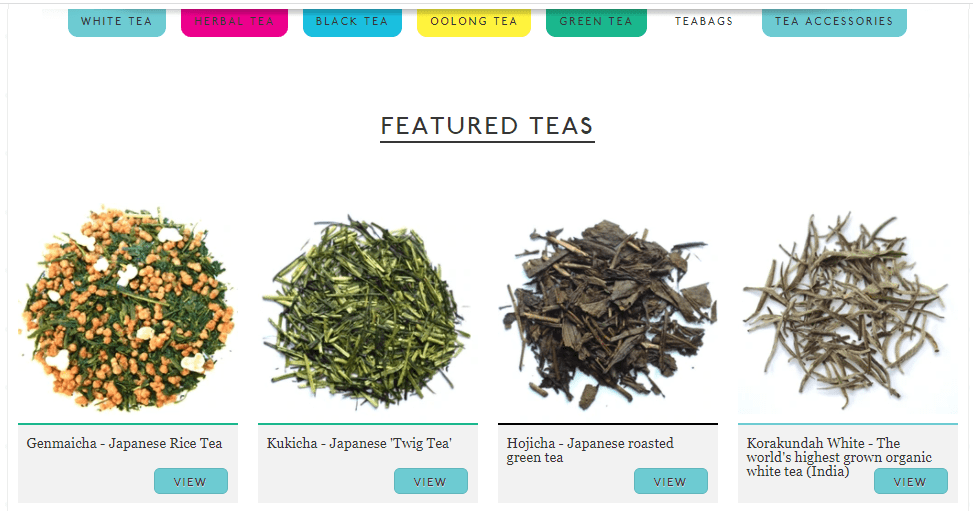View the Genmaicha Japanese Rice Tea product
973x511 pixels.
coord(191,481)
